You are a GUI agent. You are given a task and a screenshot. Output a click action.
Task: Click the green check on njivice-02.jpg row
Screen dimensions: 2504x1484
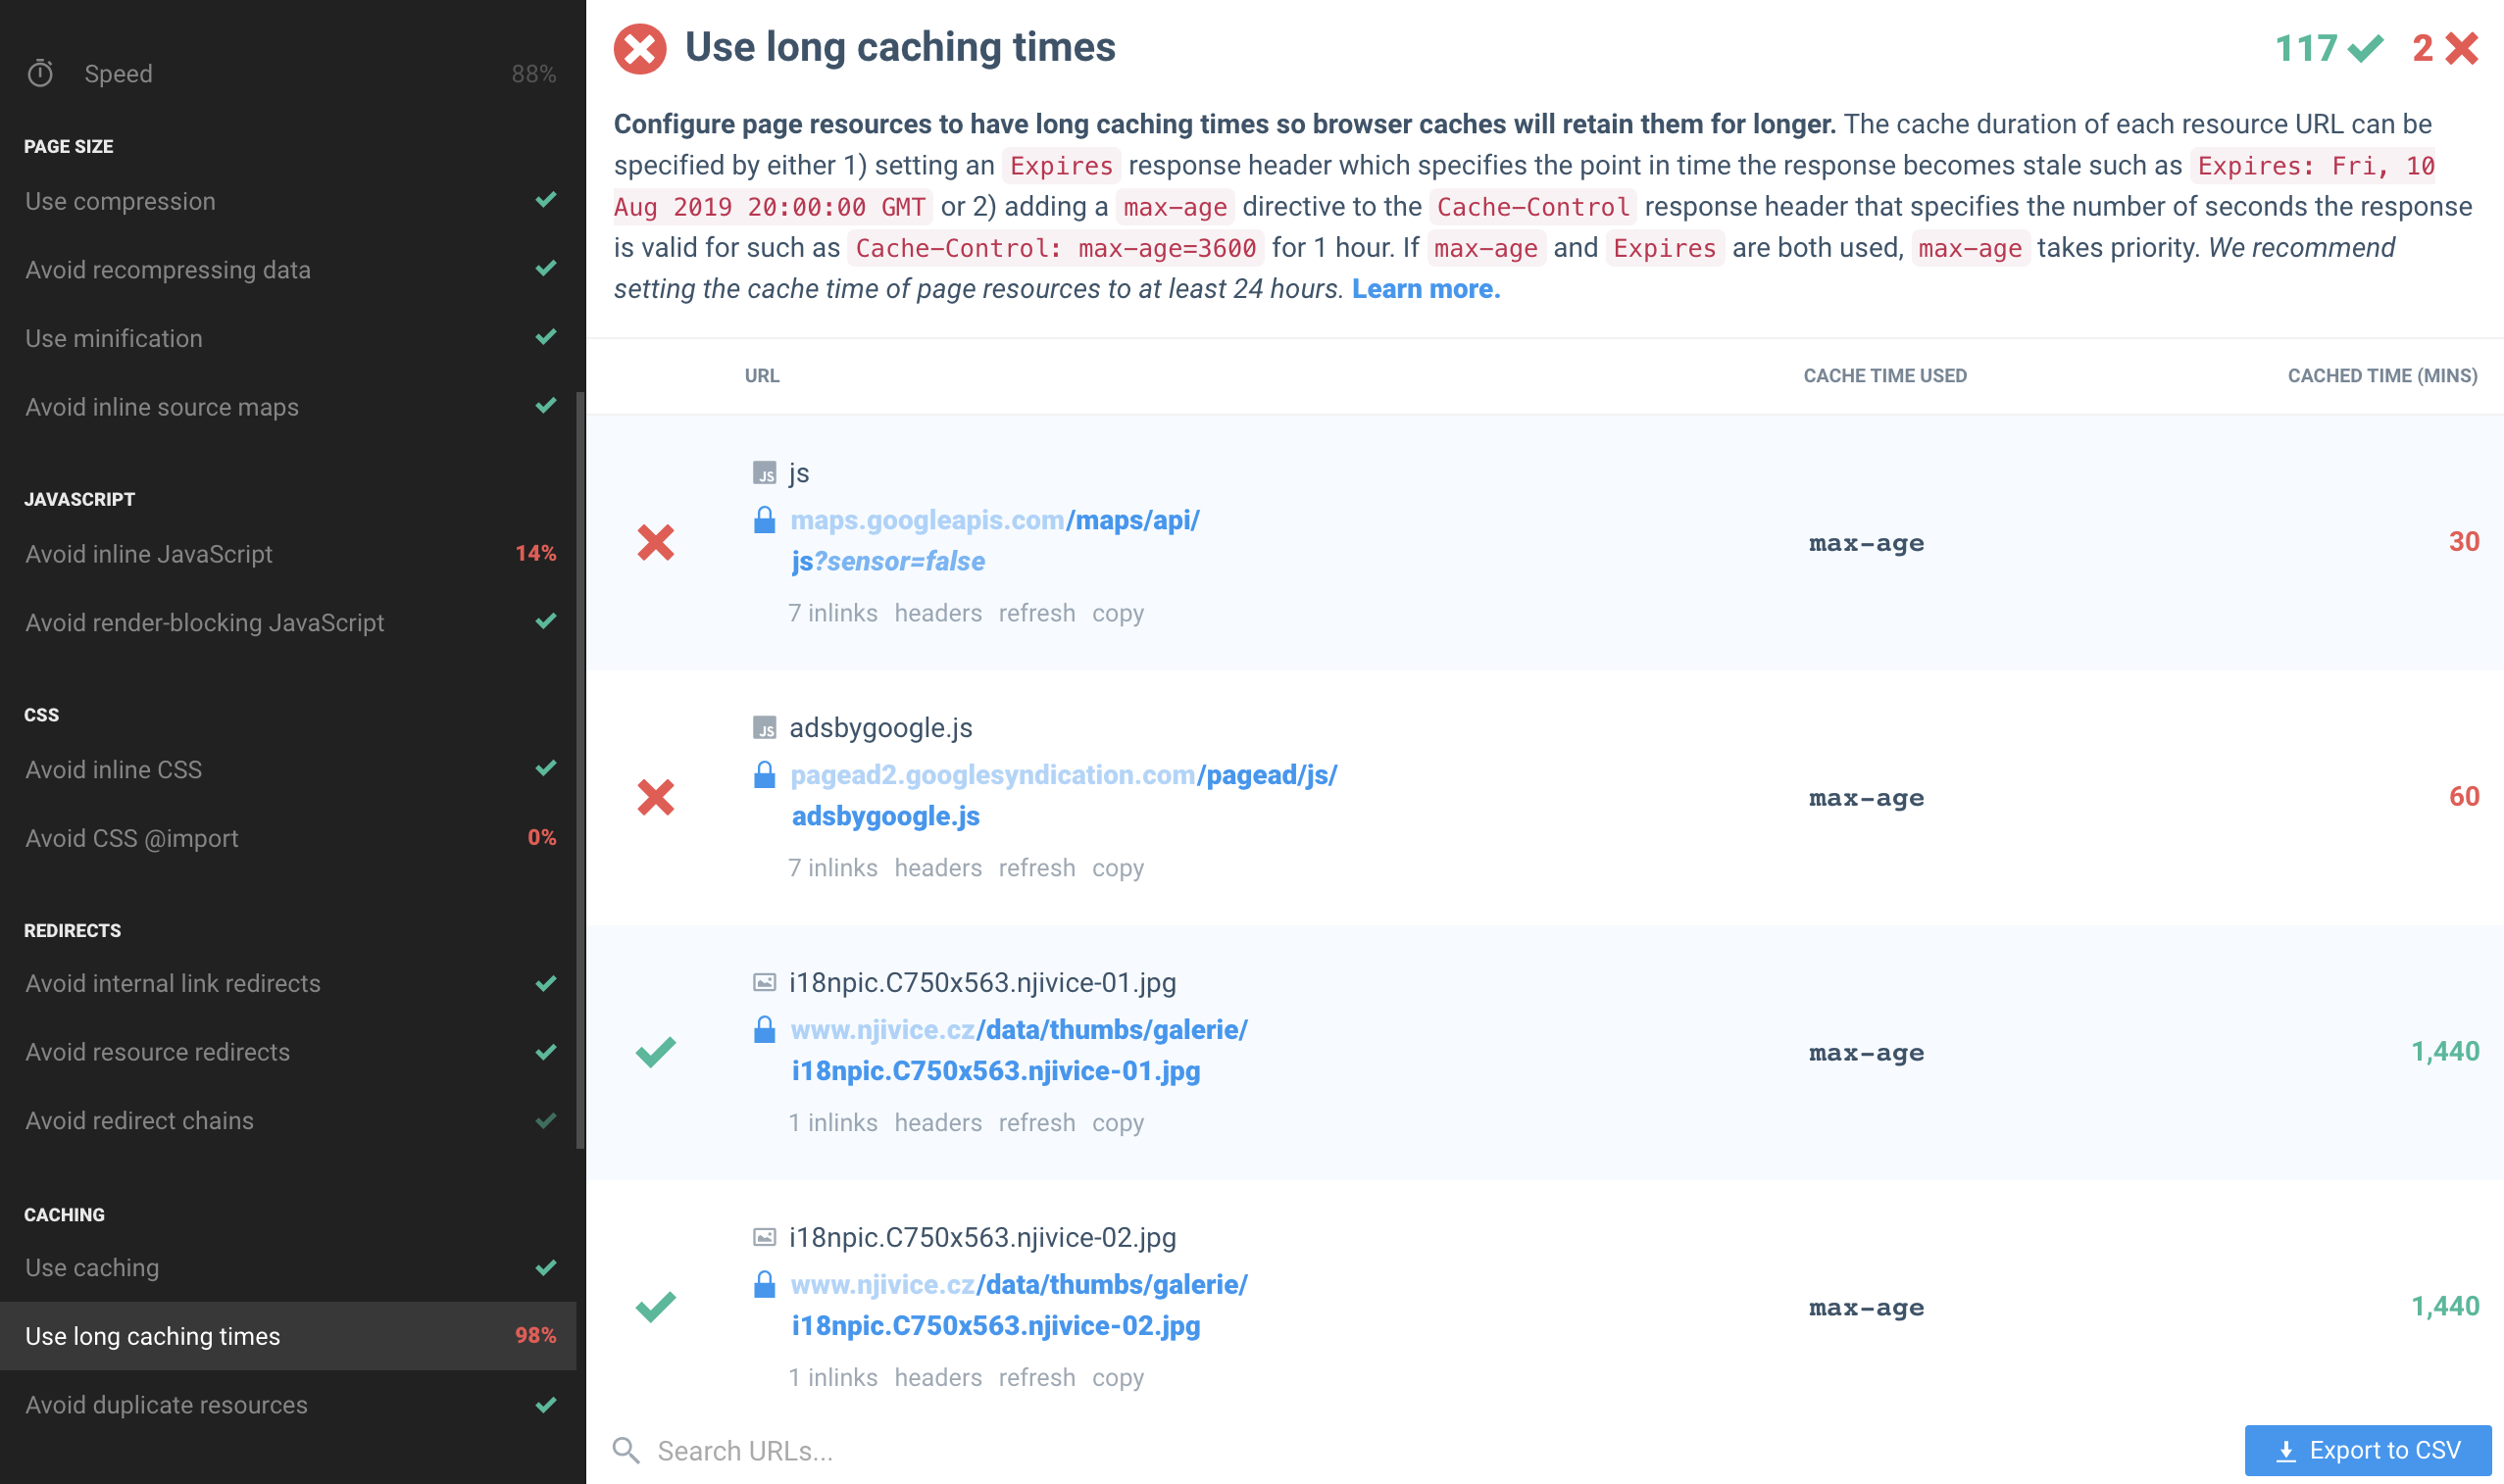656,1306
